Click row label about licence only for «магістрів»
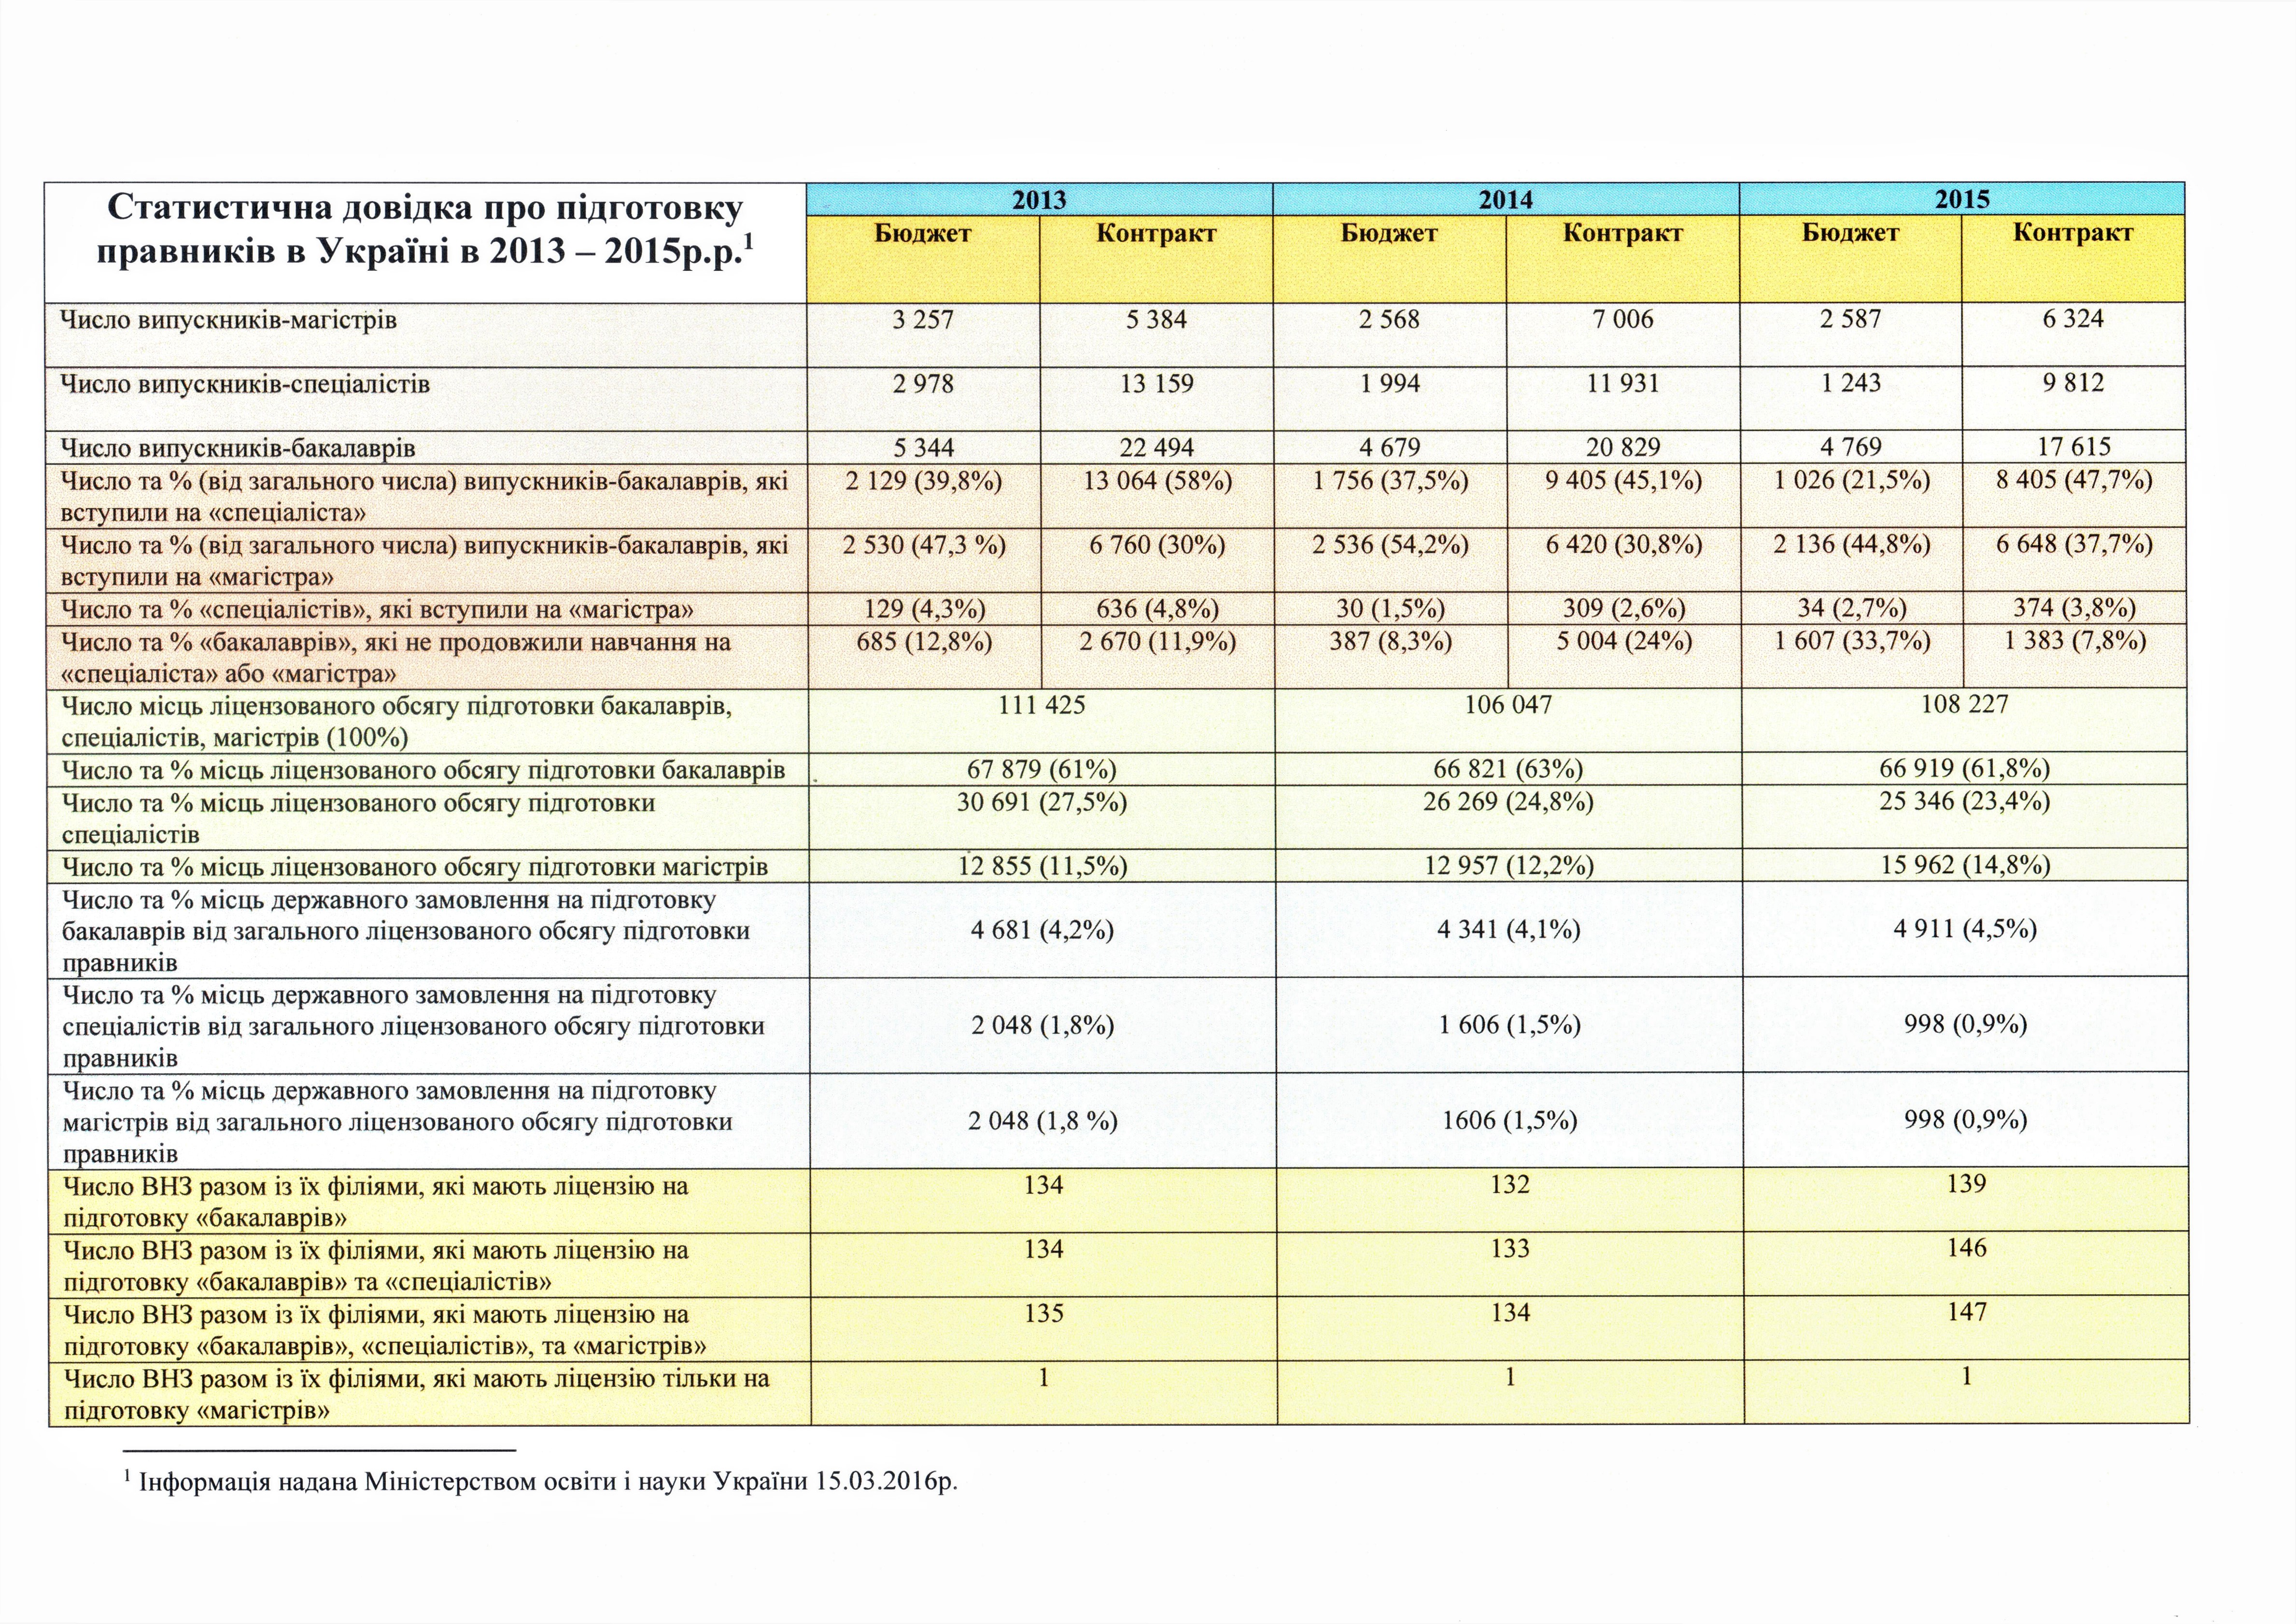 pyautogui.click(x=416, y=1395)
